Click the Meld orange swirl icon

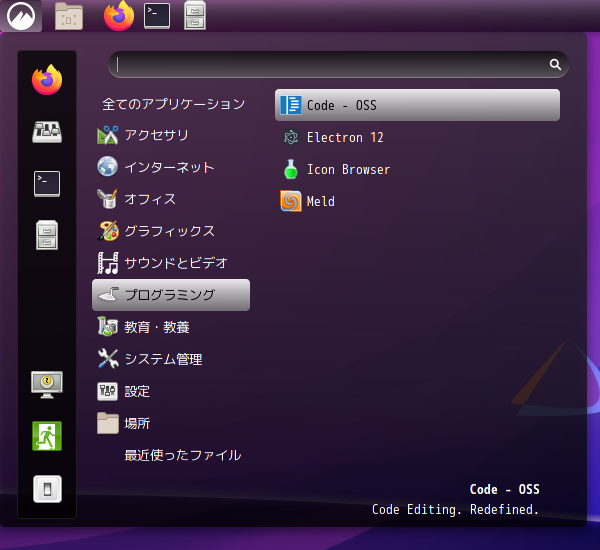coord(291,201)
